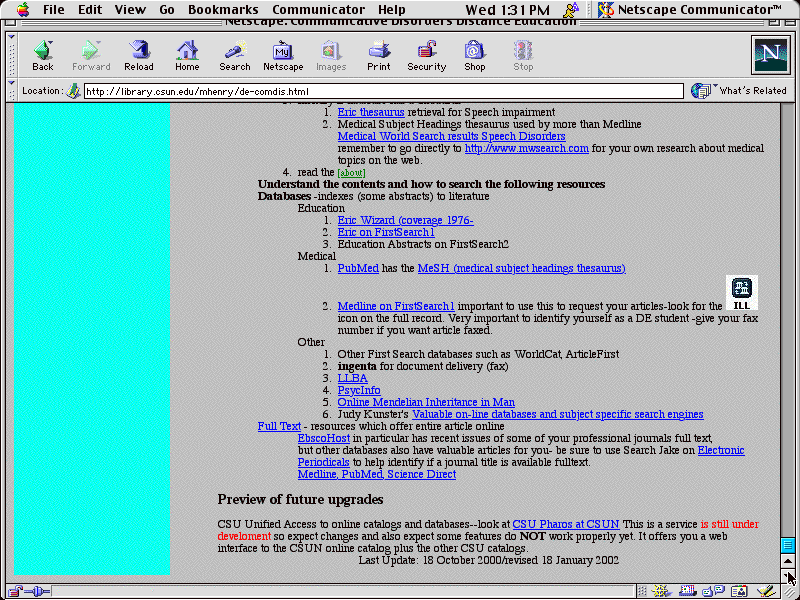Open Medline, PubMed, Science Direct link
This screenshot has width=800, height=600.
(377, 474)
